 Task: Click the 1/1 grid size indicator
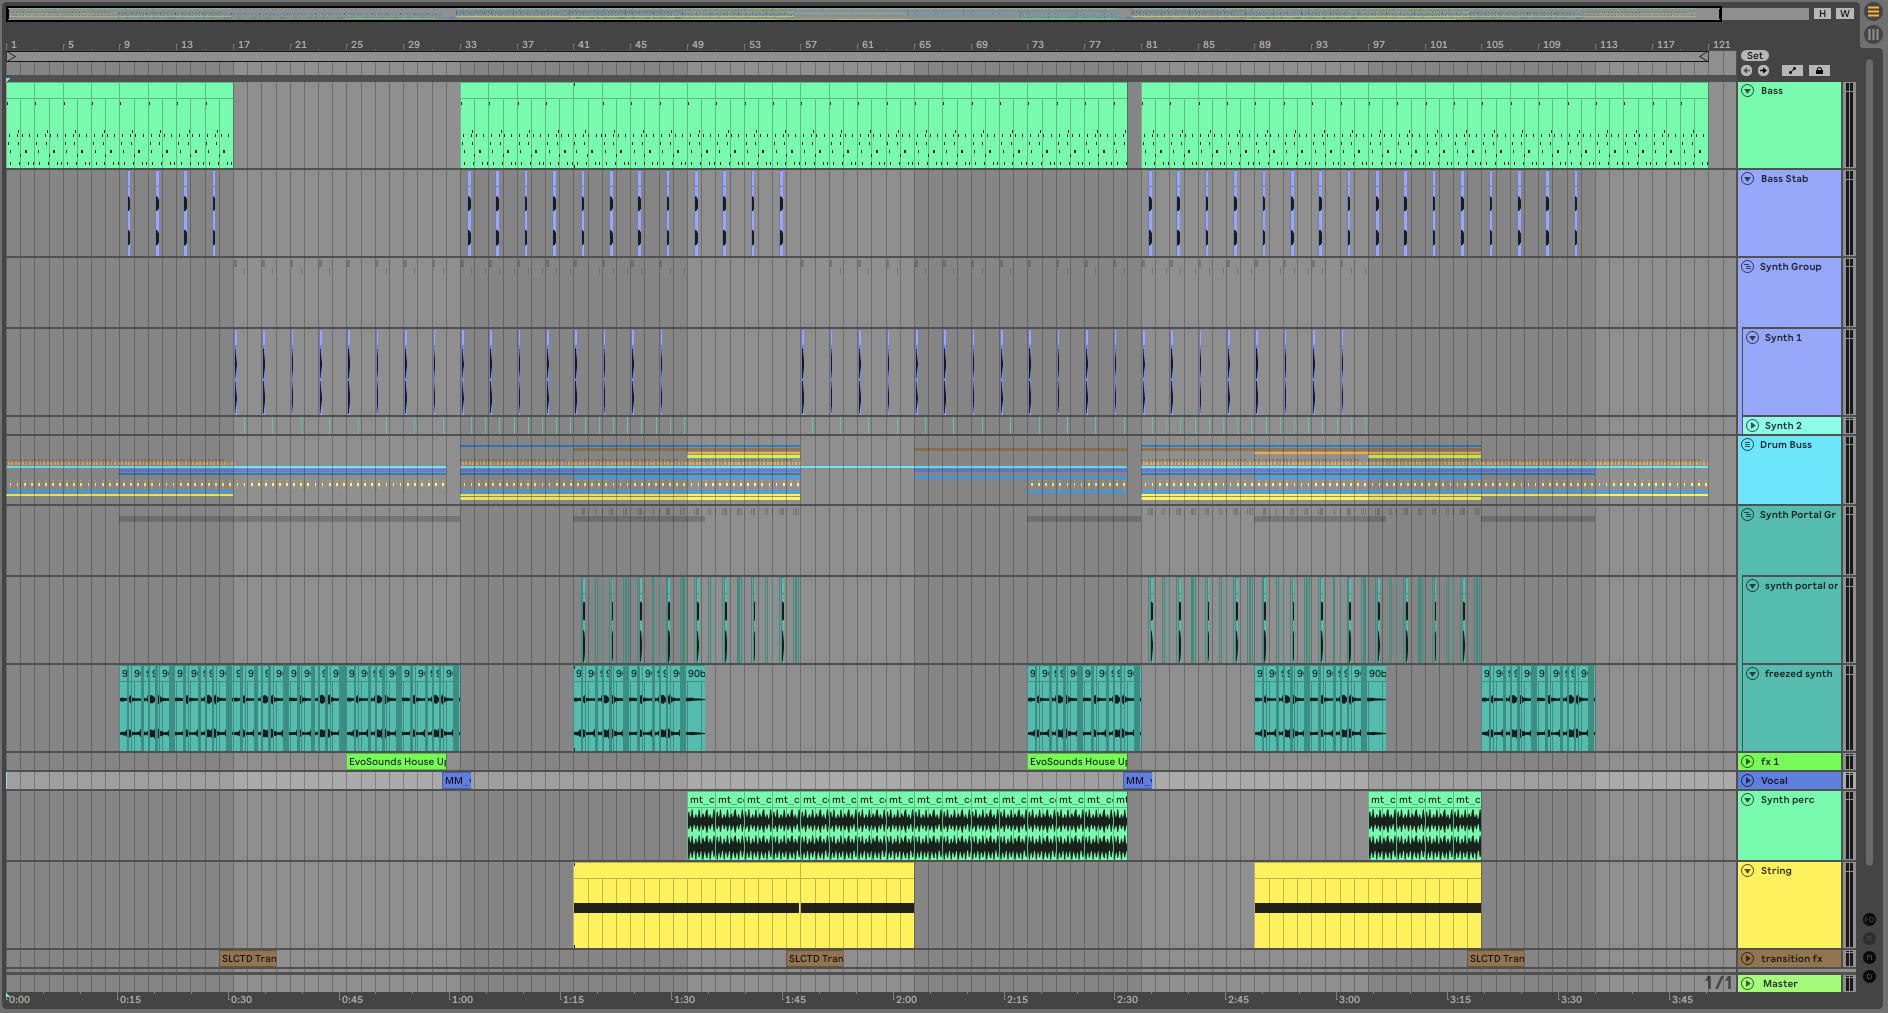click(x=1718, y=983)
